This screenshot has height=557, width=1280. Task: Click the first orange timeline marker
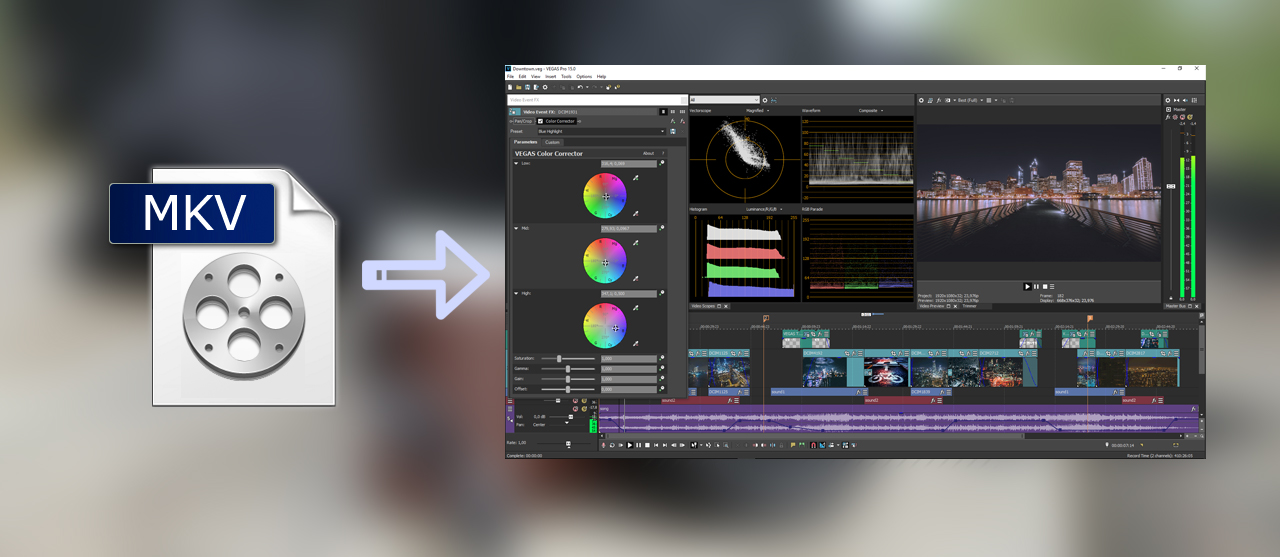tap(766, 319)
